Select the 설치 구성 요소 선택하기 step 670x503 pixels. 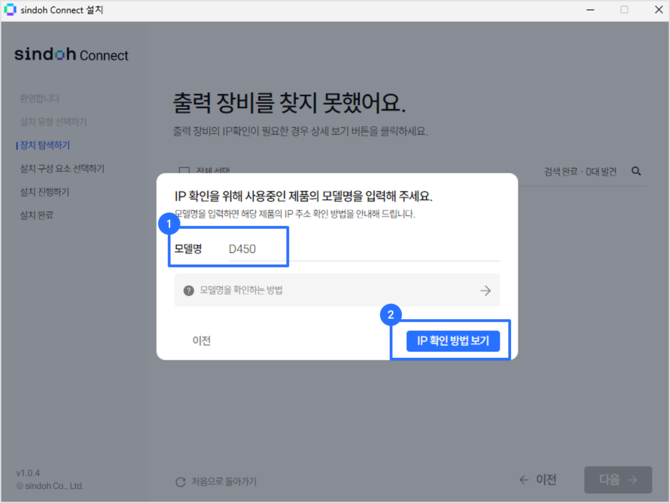point(62,169)
